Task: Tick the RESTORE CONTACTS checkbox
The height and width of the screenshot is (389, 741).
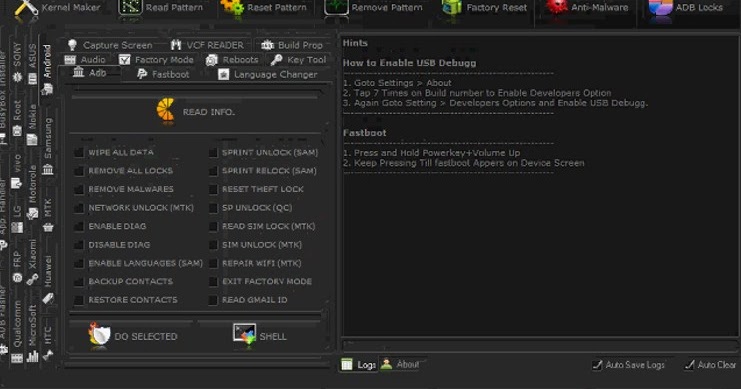Action: point(79,300)
